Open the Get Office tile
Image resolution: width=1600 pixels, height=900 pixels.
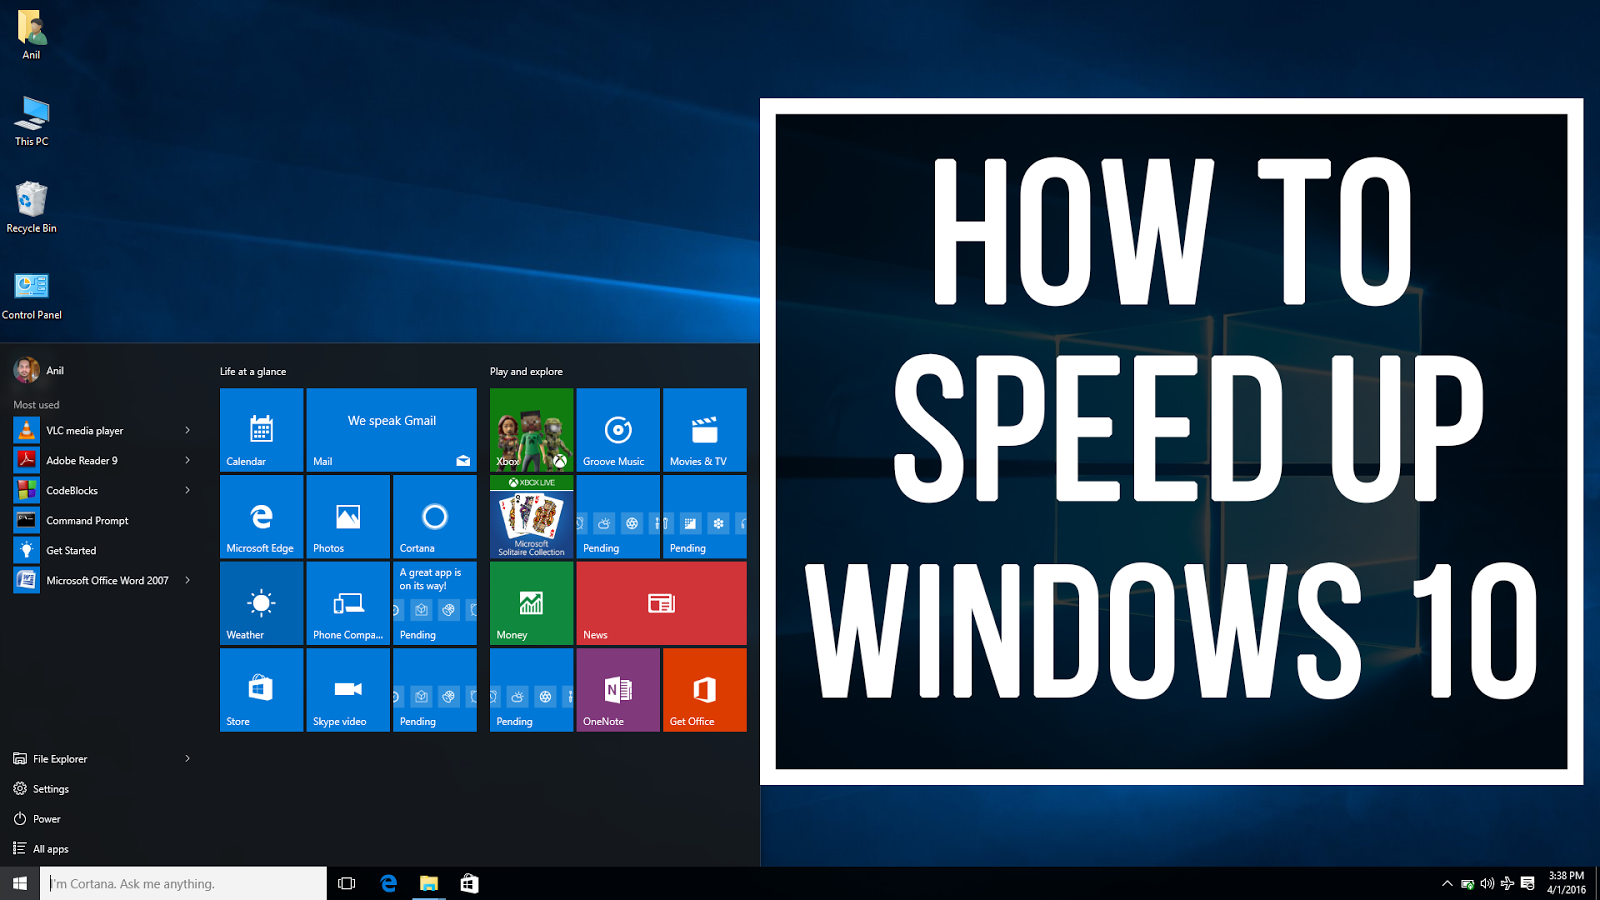coord(705,690)
